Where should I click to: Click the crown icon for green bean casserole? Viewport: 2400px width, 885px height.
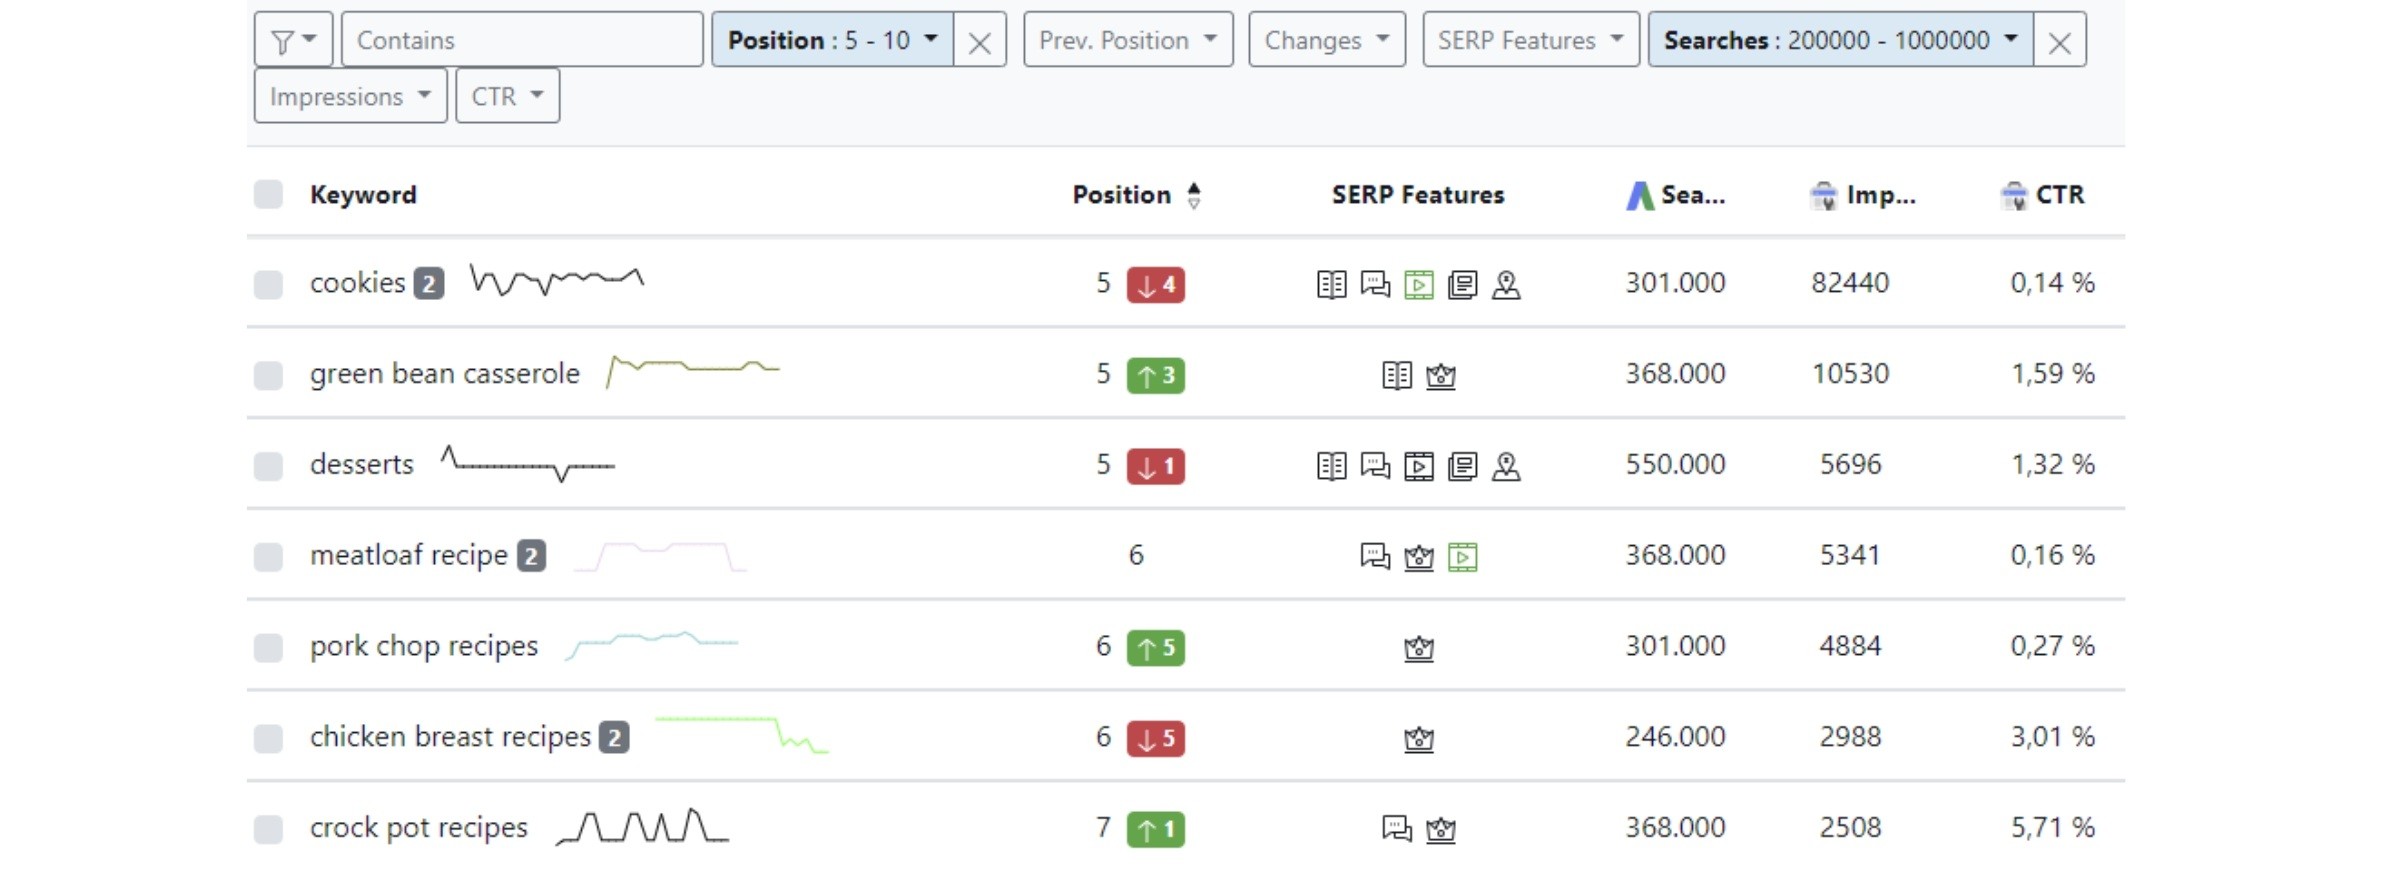(1441, 376)
